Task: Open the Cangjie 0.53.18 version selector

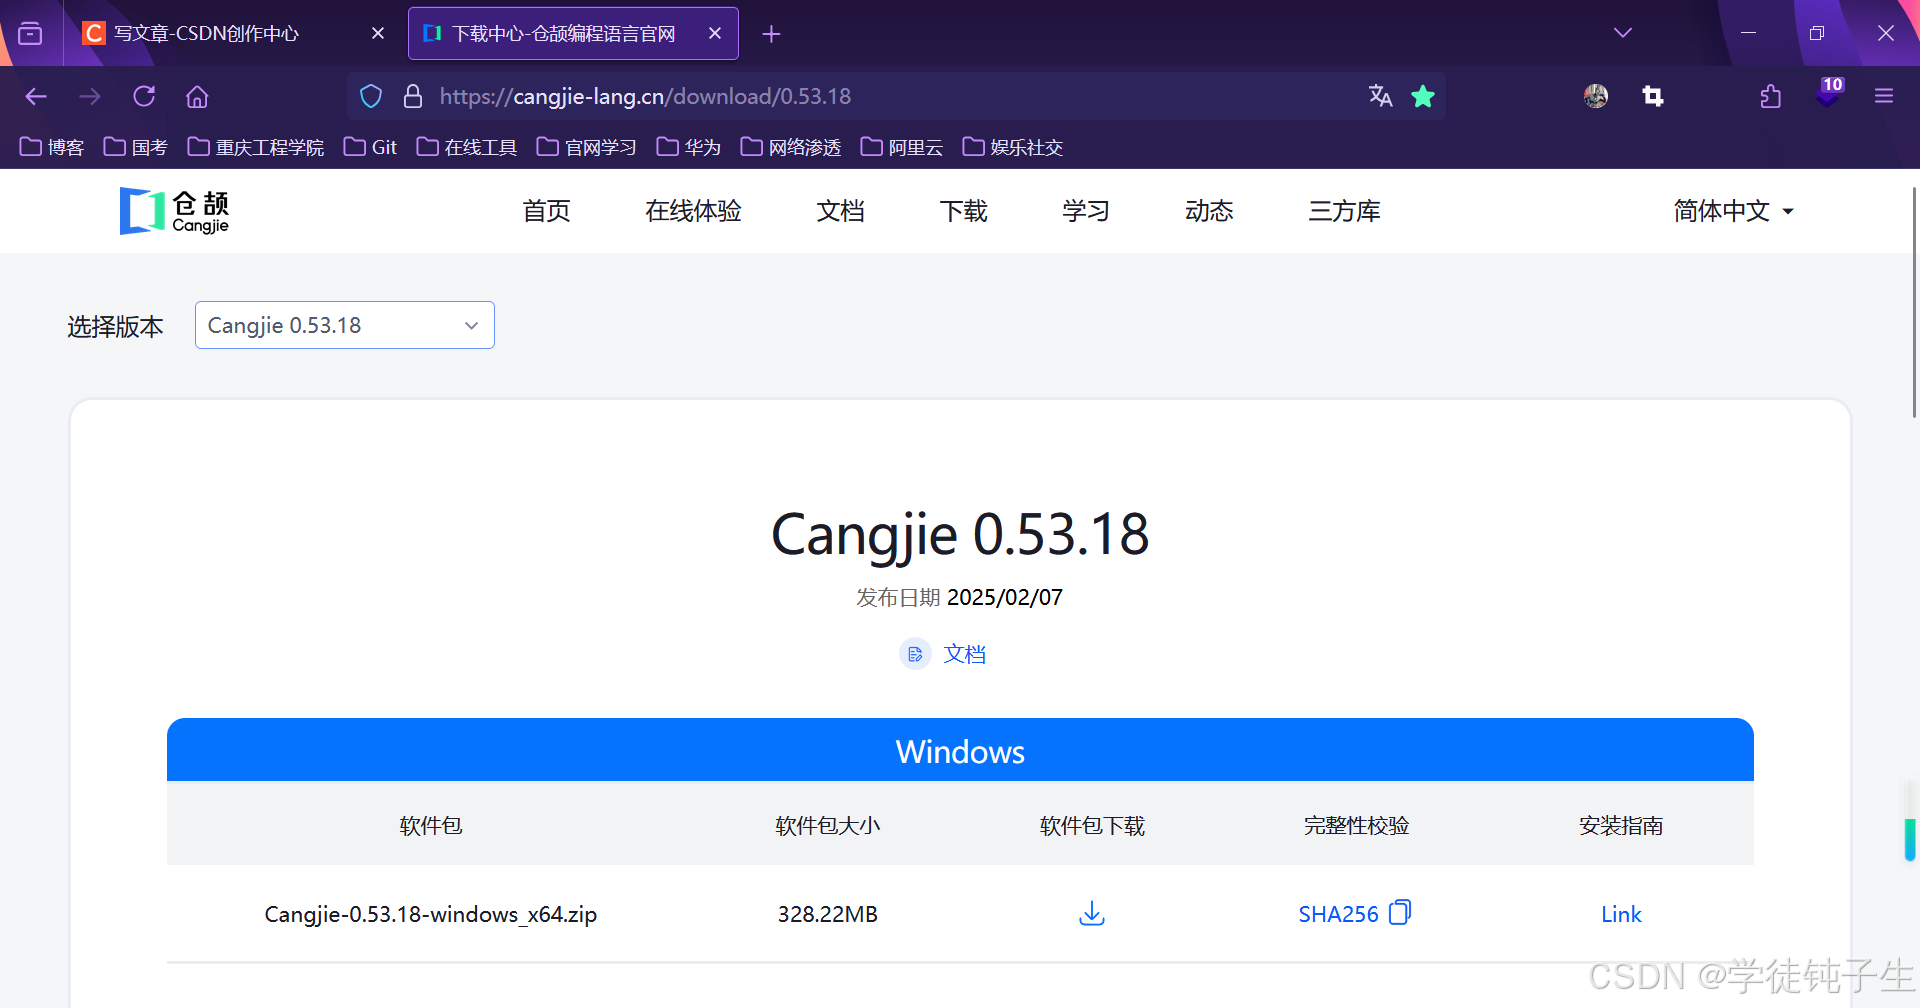Action: point(345,325)
